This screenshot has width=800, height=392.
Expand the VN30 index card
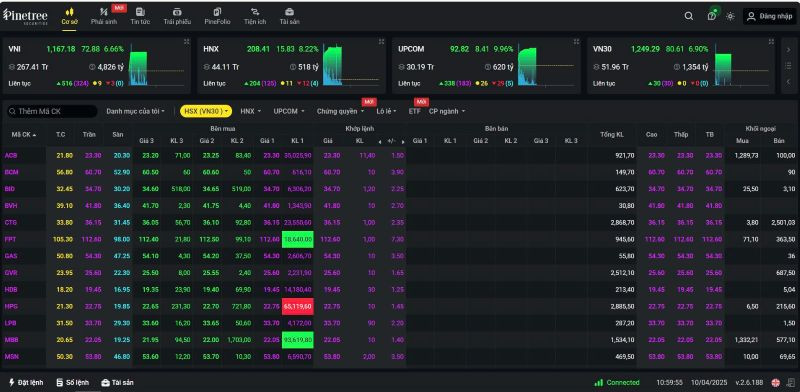[x=771, y=41]
